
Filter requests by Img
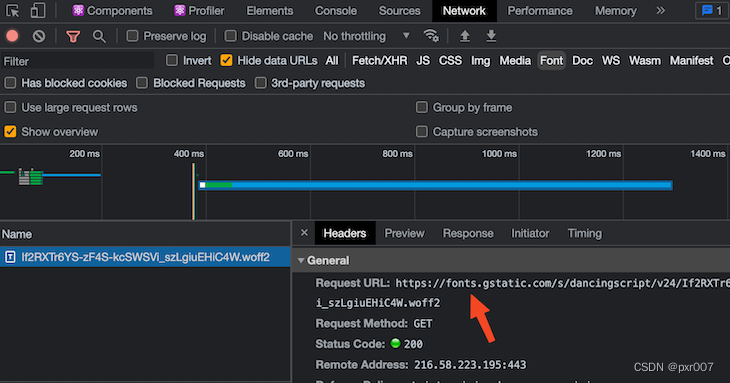click(x=480, y=60)
